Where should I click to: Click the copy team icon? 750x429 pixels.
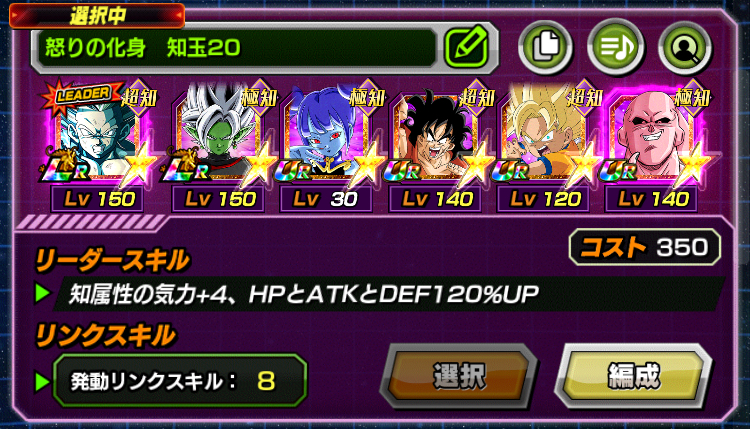tap(546, 47)
